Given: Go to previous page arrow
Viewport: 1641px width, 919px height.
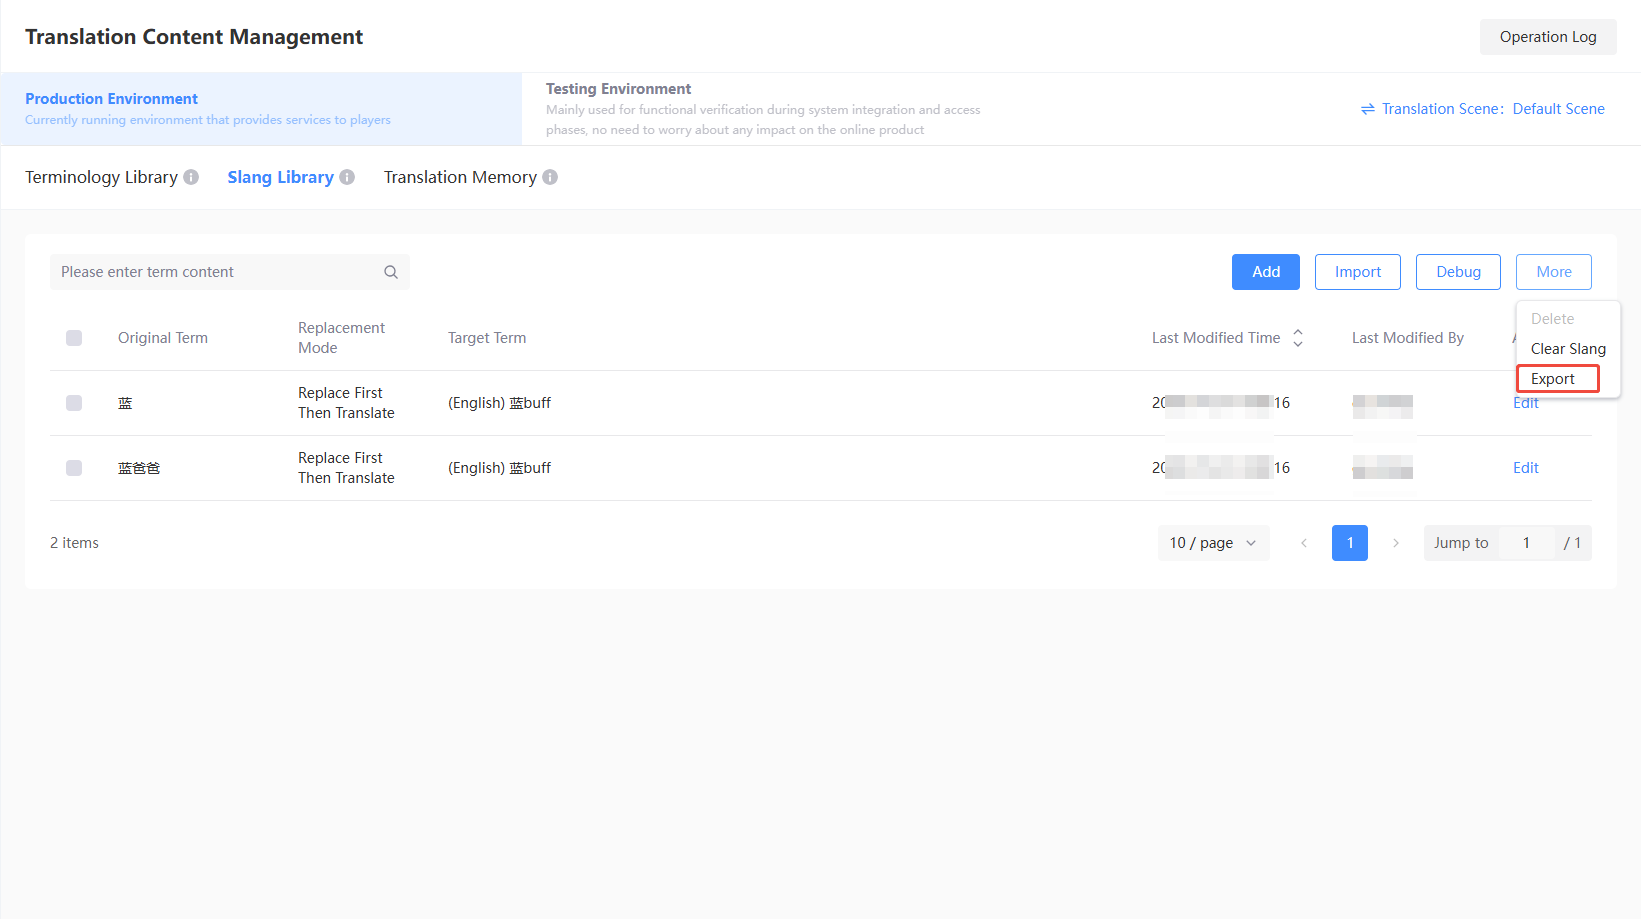Looking at the screenshot, I should click(x=1304, y=543).
